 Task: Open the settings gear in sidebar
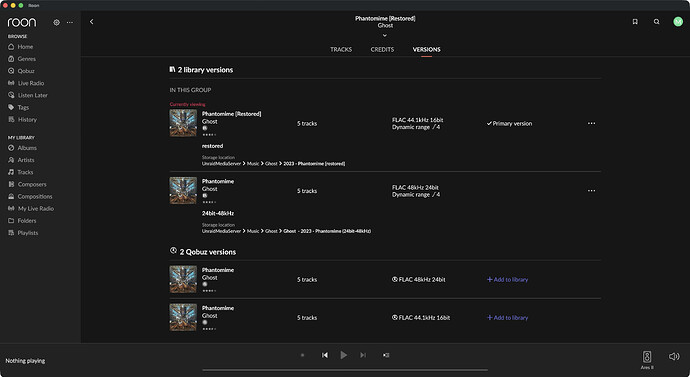click(x=56, y=22)
